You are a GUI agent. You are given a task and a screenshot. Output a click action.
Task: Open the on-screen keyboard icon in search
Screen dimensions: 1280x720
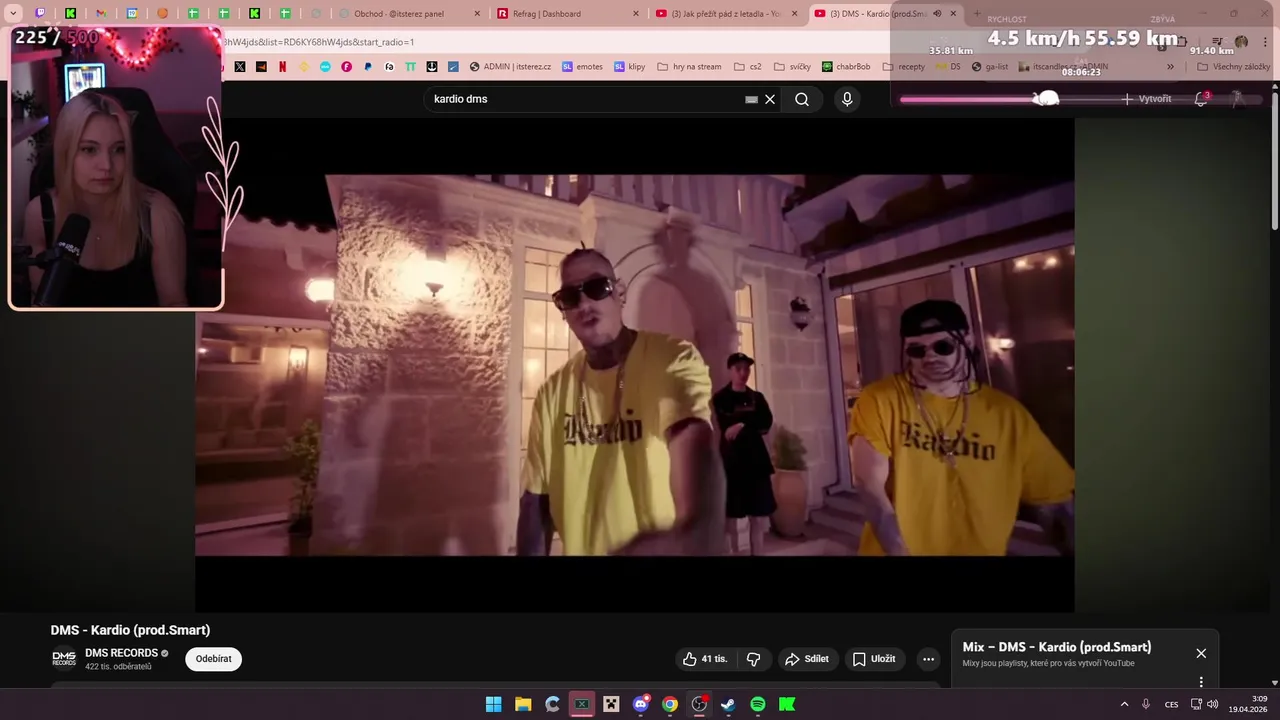pos(751,99)
